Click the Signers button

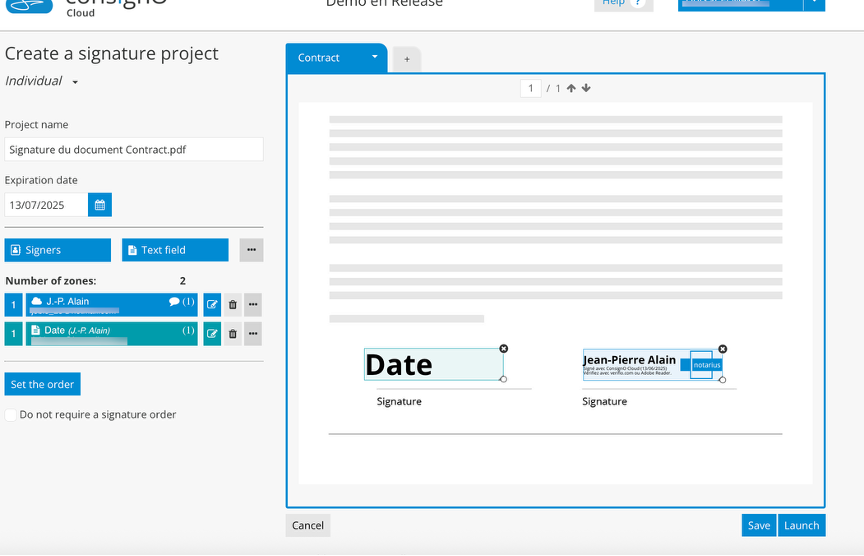[58, 250]
